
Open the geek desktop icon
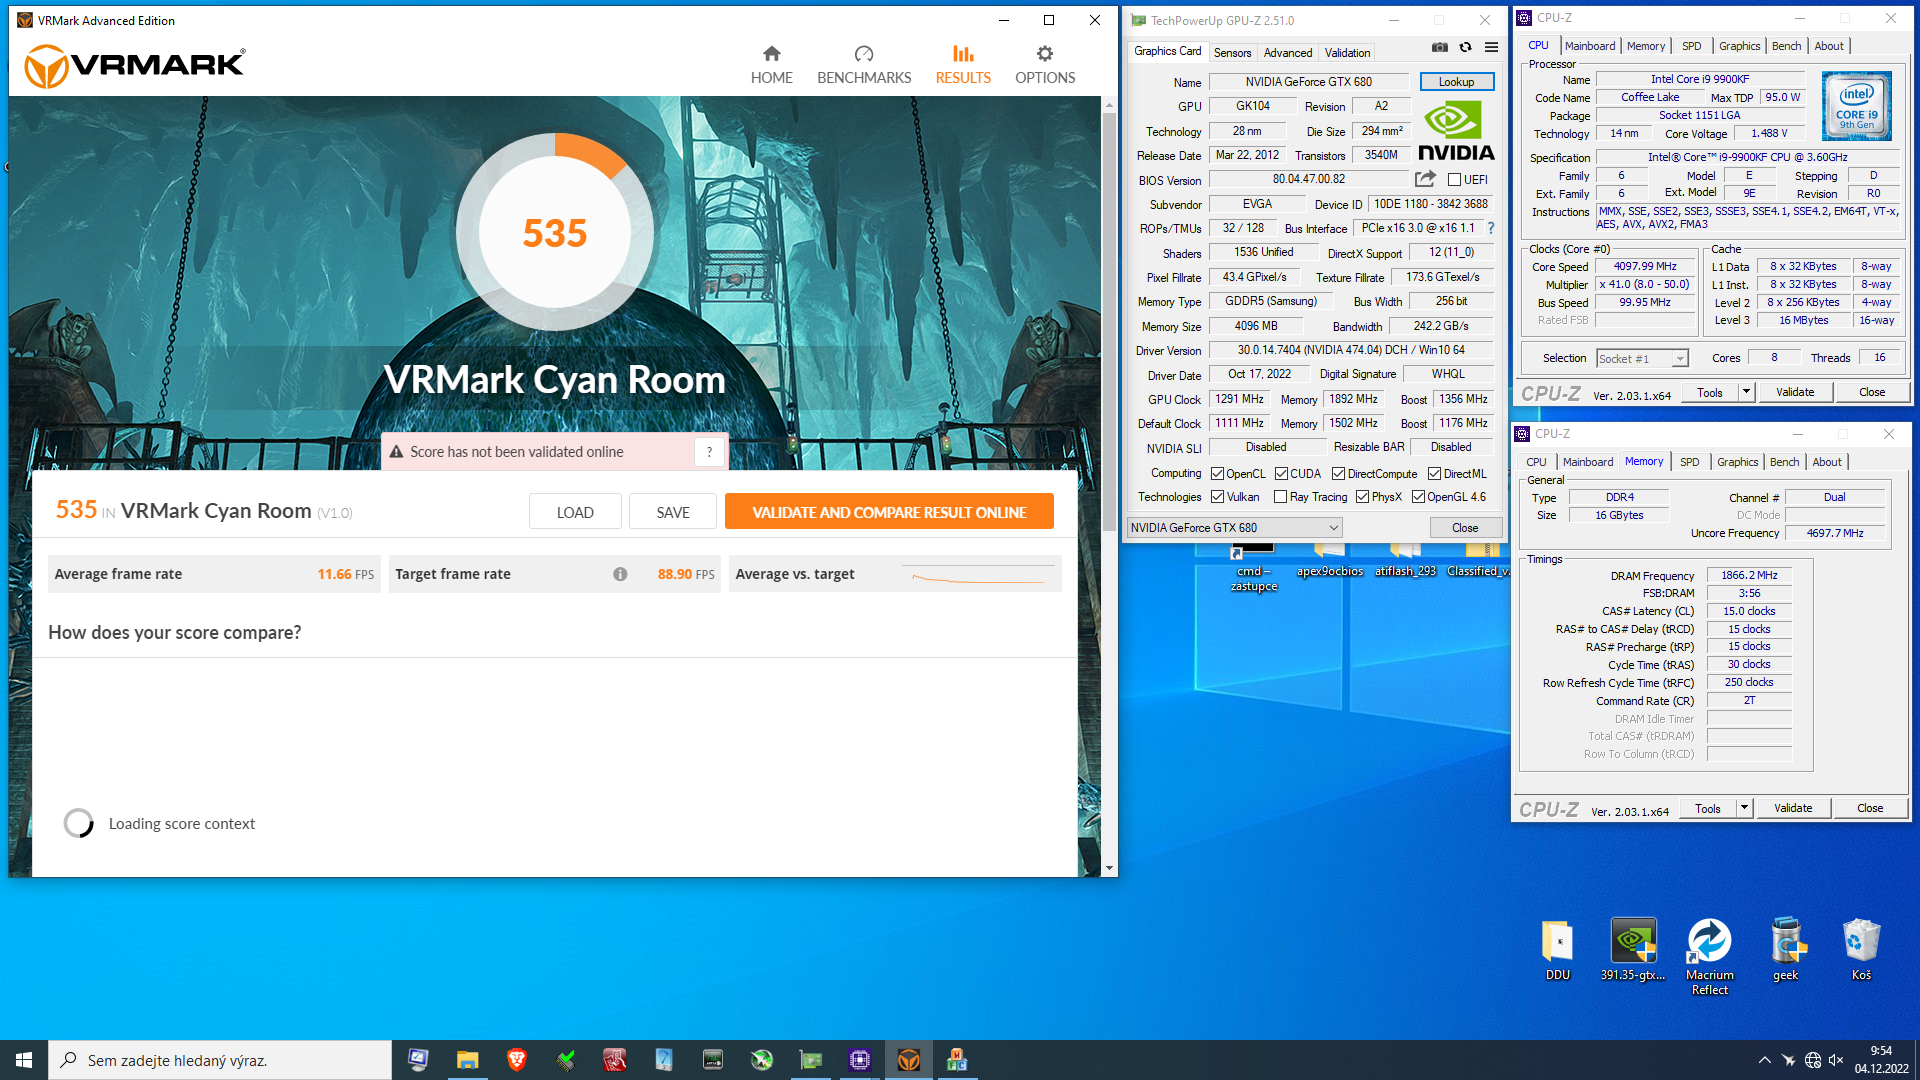(1785, 950)
